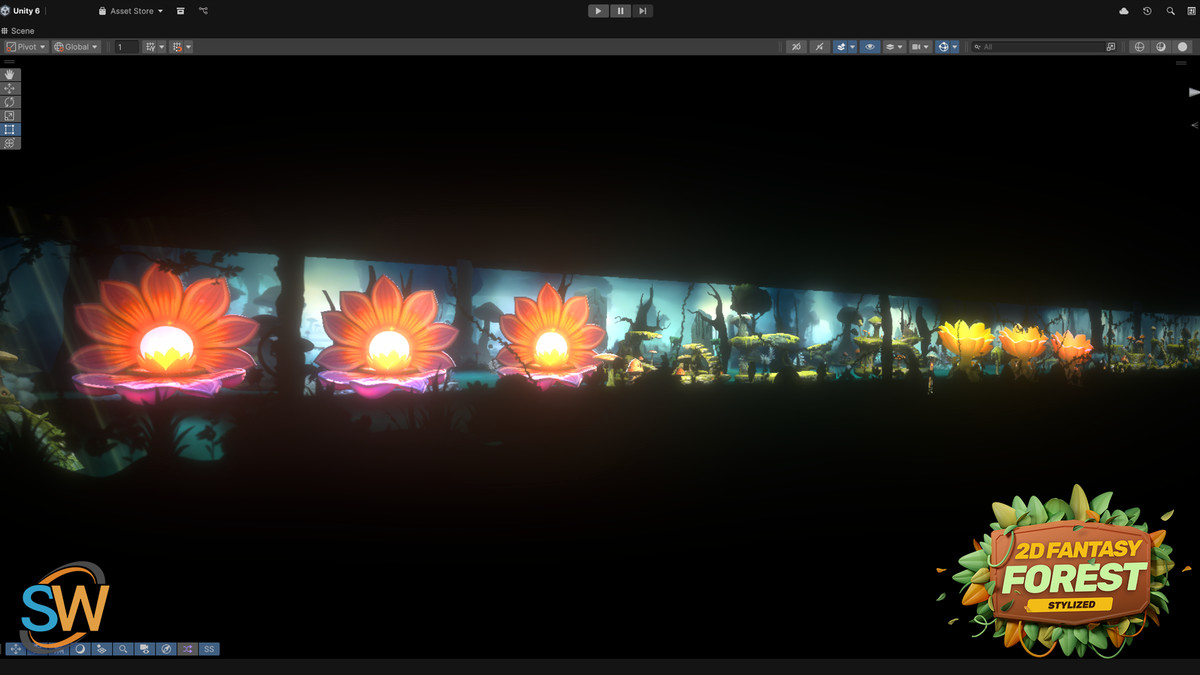Image resolution: width=1200 pixels, height=675 pixels.
Task: Click the grid size input field
Action: tap(126, 47)
